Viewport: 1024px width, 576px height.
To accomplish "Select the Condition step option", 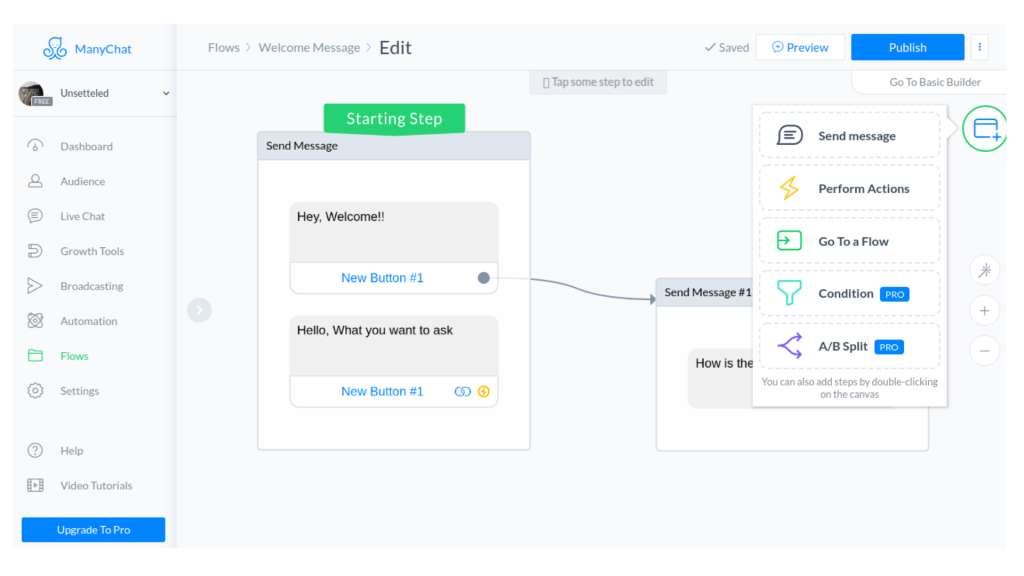I will [850, 294].
